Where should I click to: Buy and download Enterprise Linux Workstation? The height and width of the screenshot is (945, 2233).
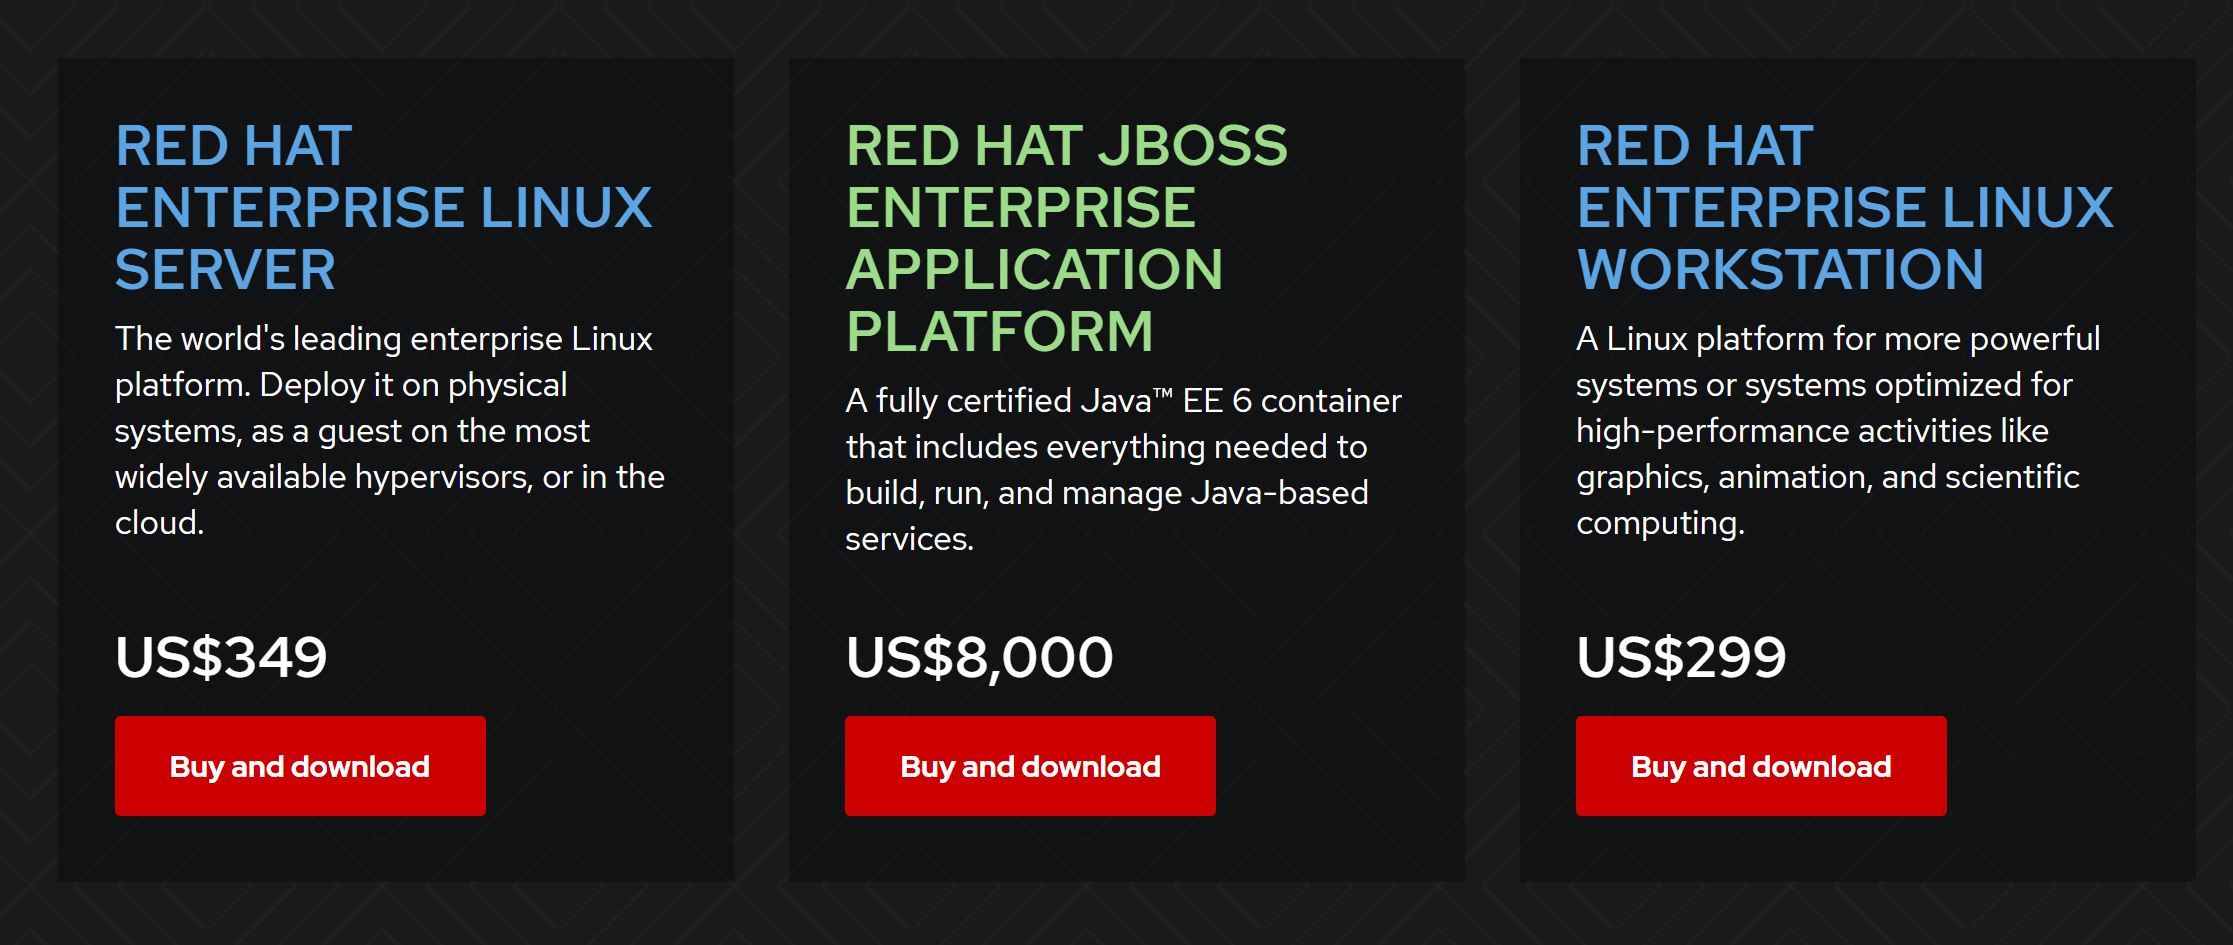click(1761, 766)
